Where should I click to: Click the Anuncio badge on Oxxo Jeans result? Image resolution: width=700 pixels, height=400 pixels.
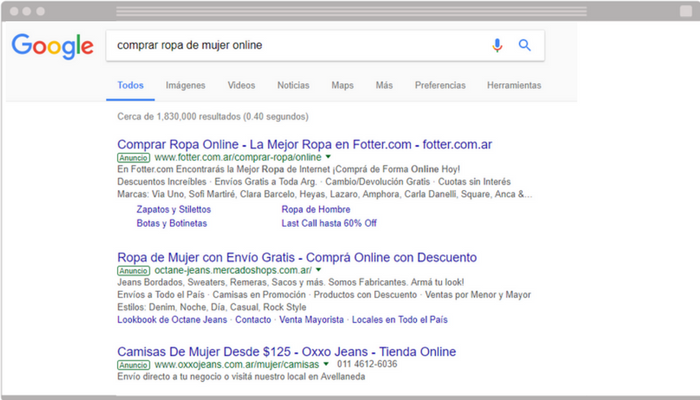tap(133, 365)
